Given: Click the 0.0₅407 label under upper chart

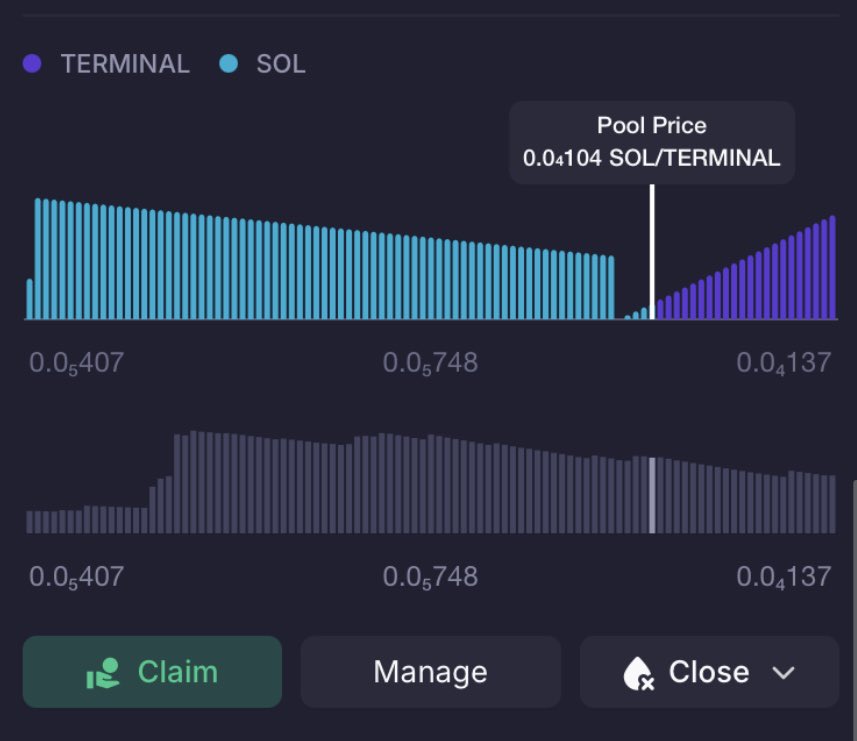Looking at the screenshot, I should (x=77, y=363).
